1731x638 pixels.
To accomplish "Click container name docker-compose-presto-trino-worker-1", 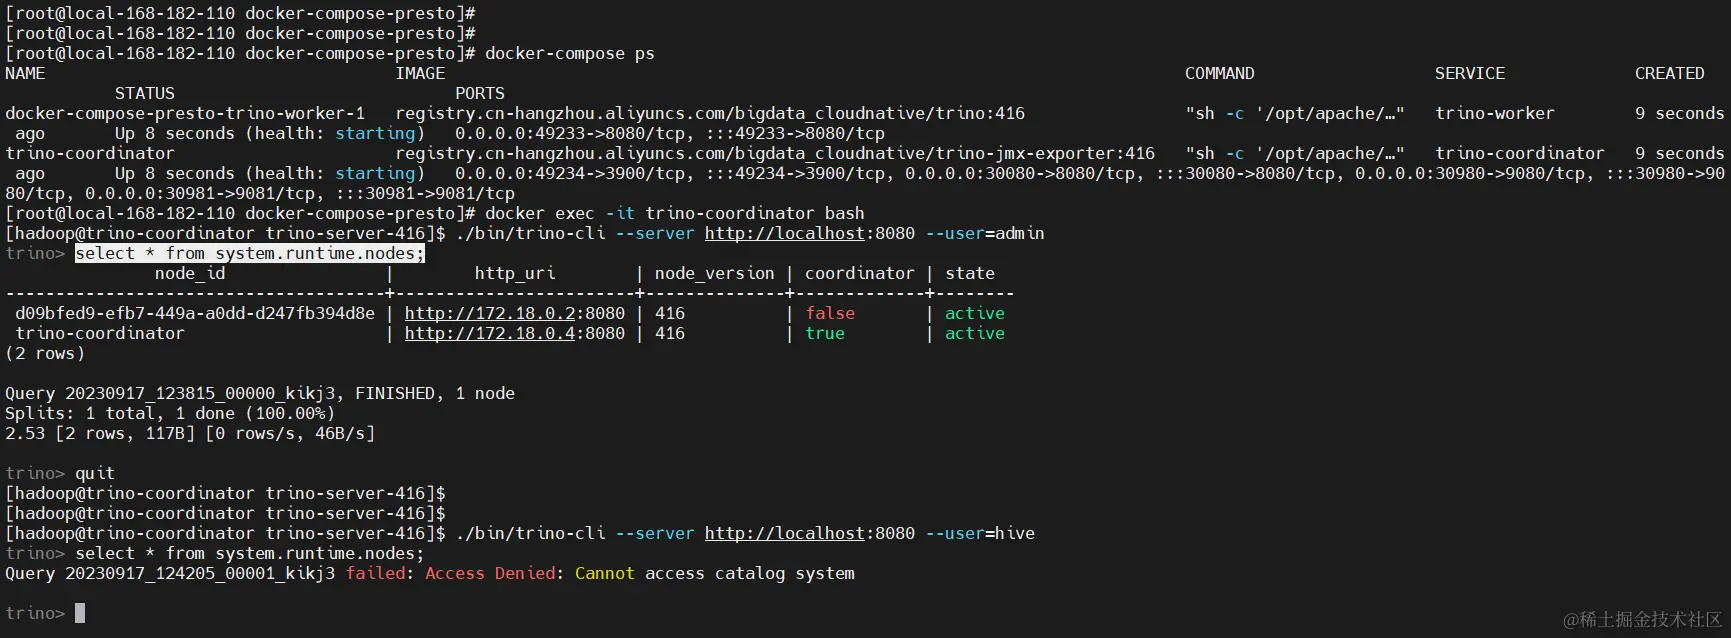I will click(185, 113).
